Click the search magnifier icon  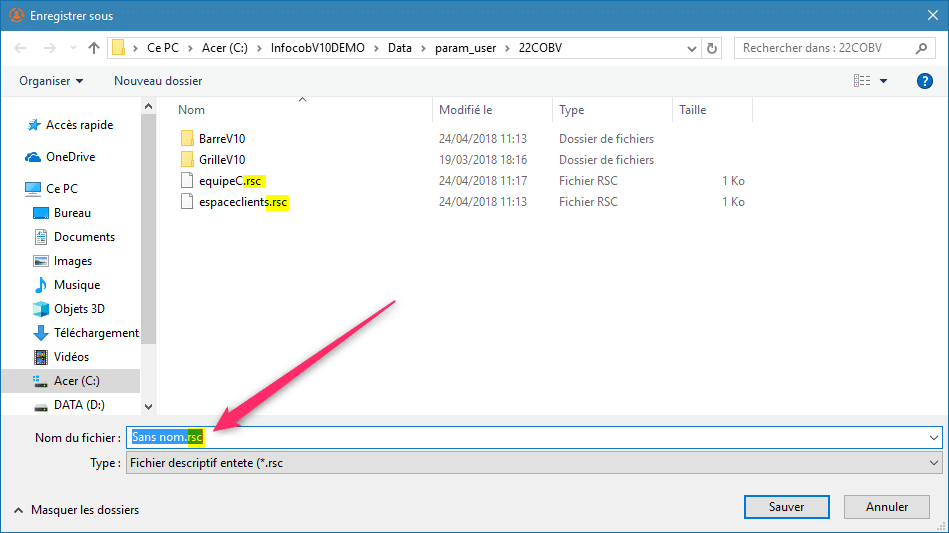[921, 48]
